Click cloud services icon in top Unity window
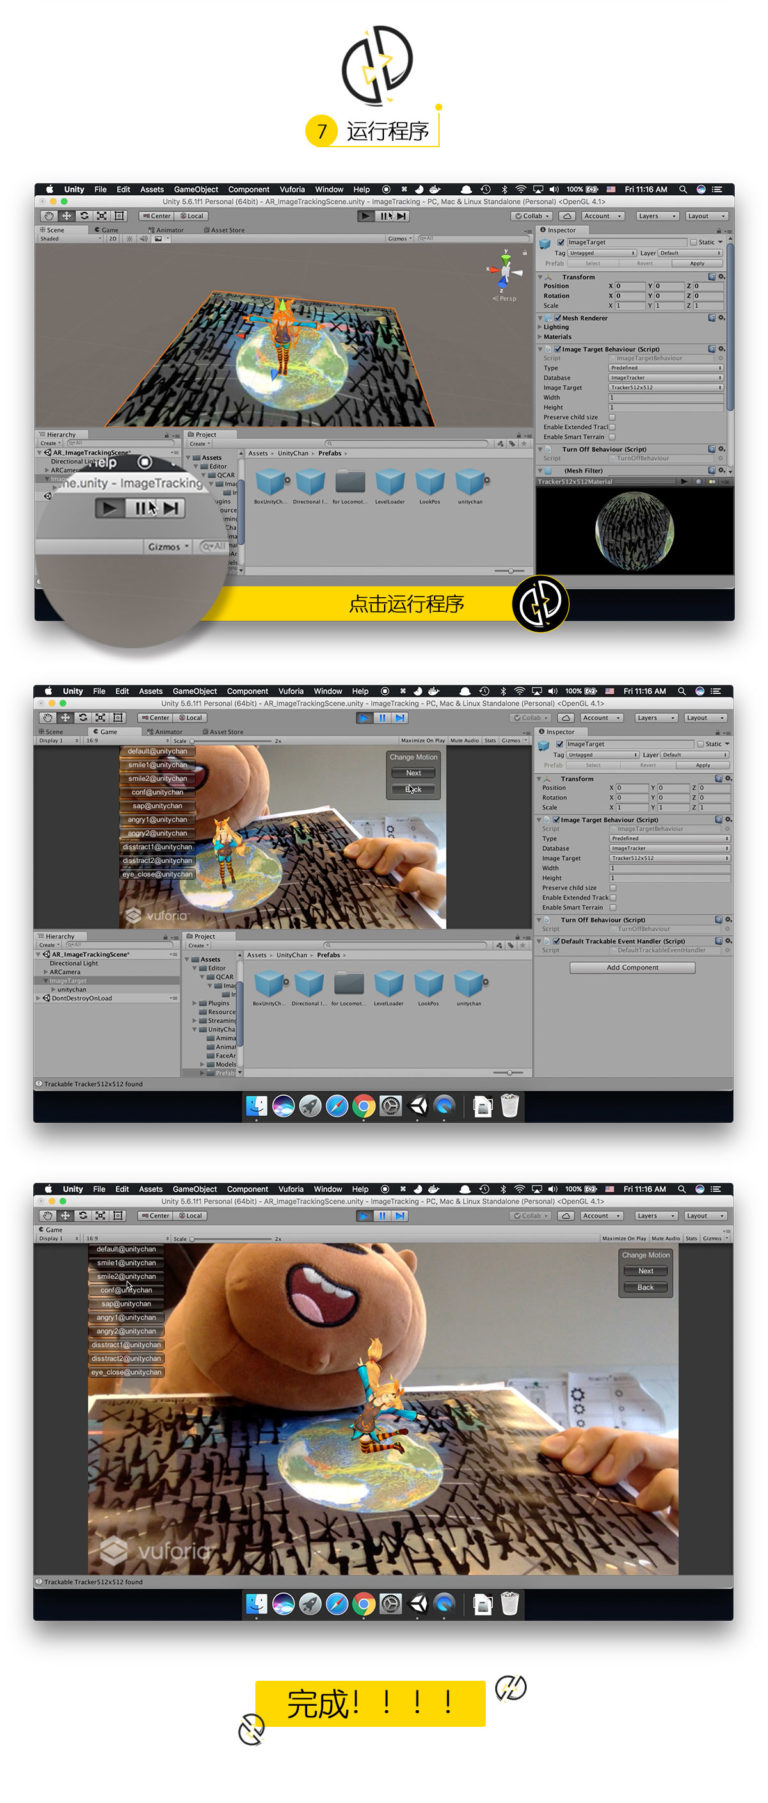Viewport: 768px width, 1803px height. 567,215
